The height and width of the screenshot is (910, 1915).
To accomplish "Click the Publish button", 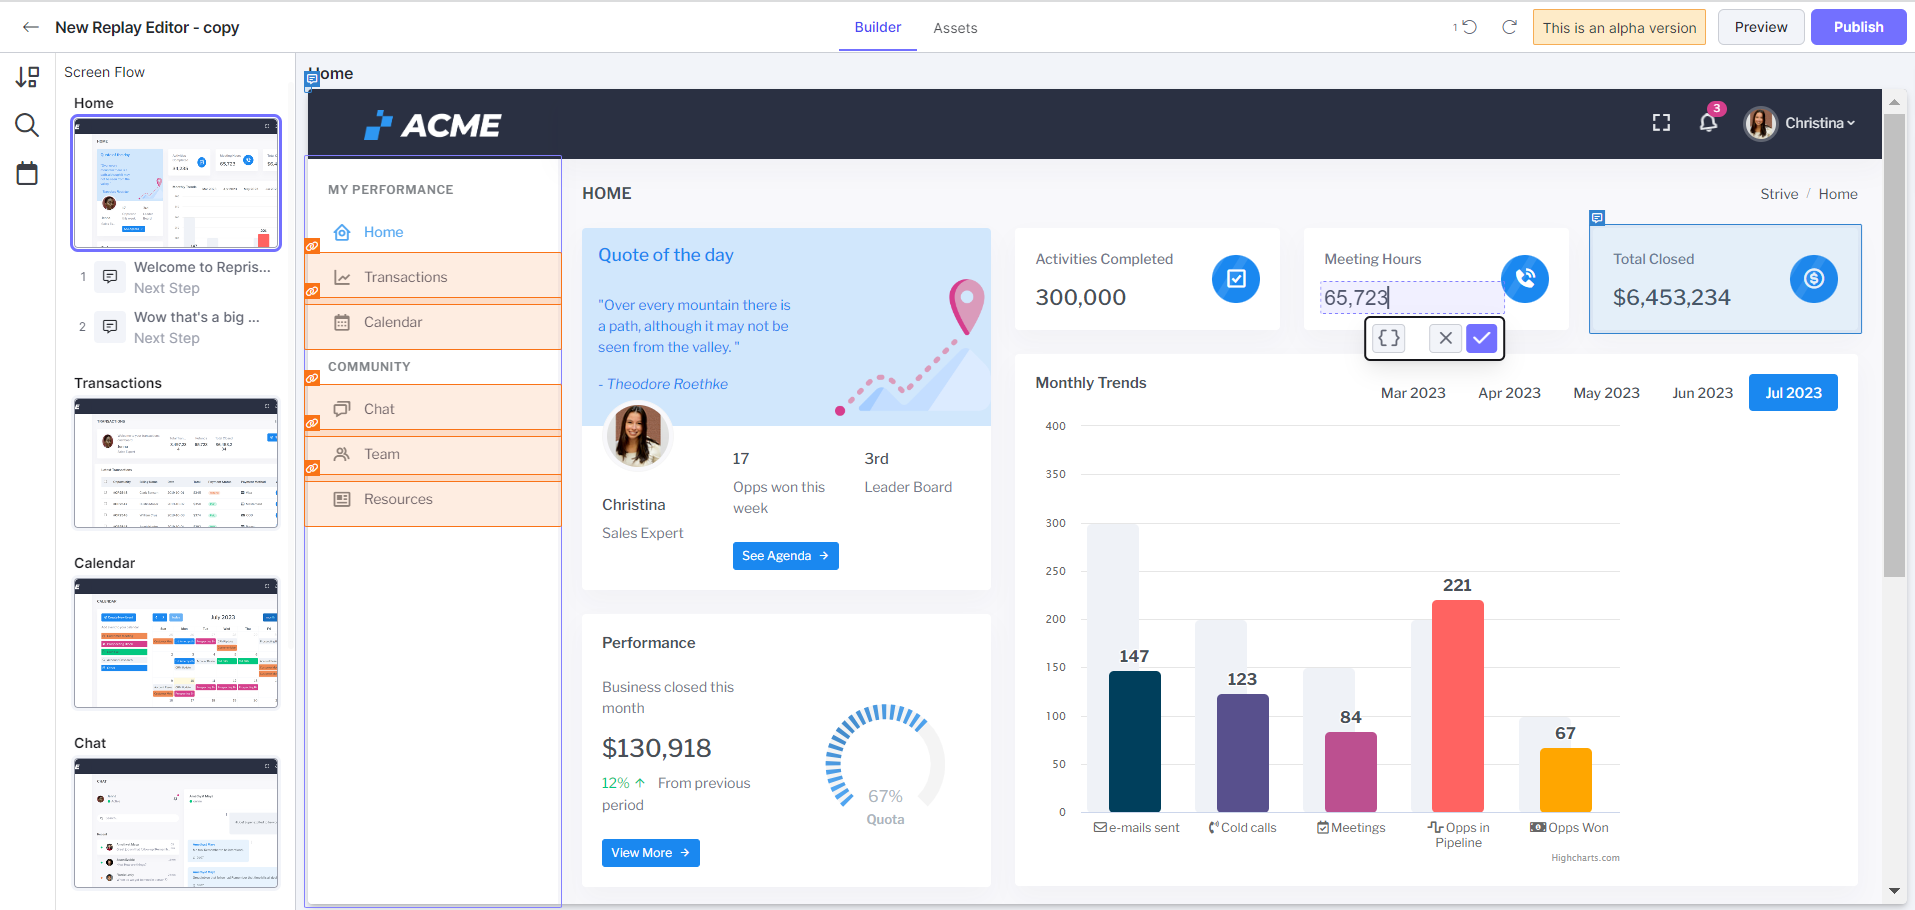I will [x=1858, y=27].
